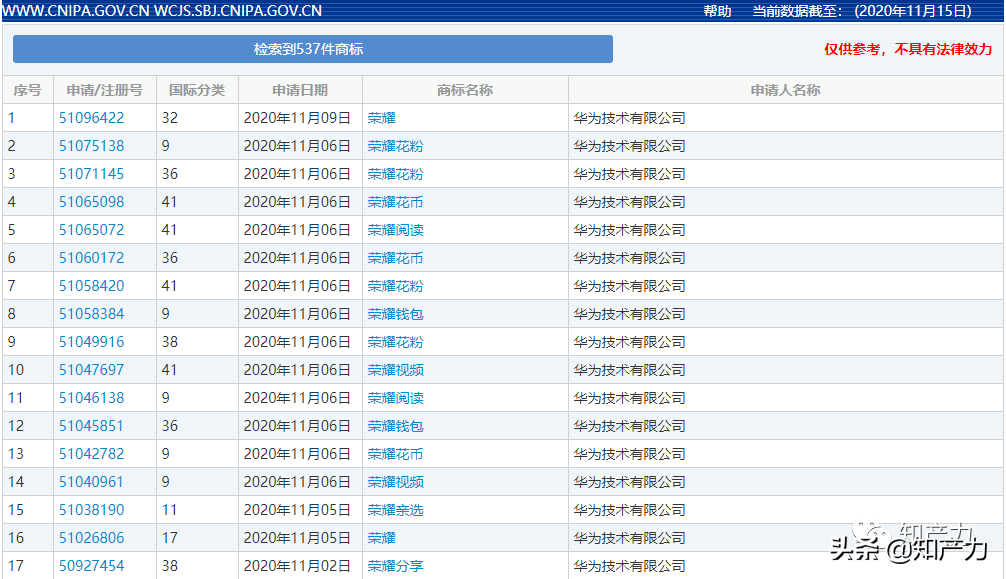Open trademark 荣耀花币 in row 6
This screenshot has height=579, width=1006.
click(x=395, y=258)
